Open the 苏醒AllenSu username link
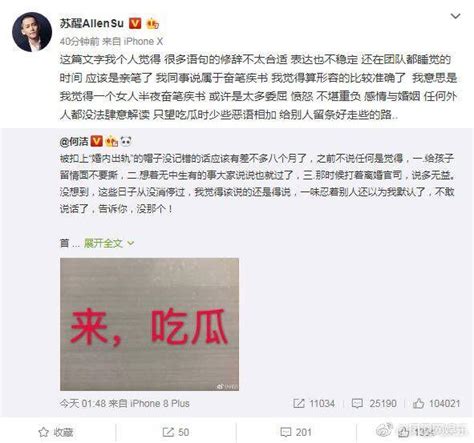Viewport: 474px width, 443px height. click(x=92, y=23)
